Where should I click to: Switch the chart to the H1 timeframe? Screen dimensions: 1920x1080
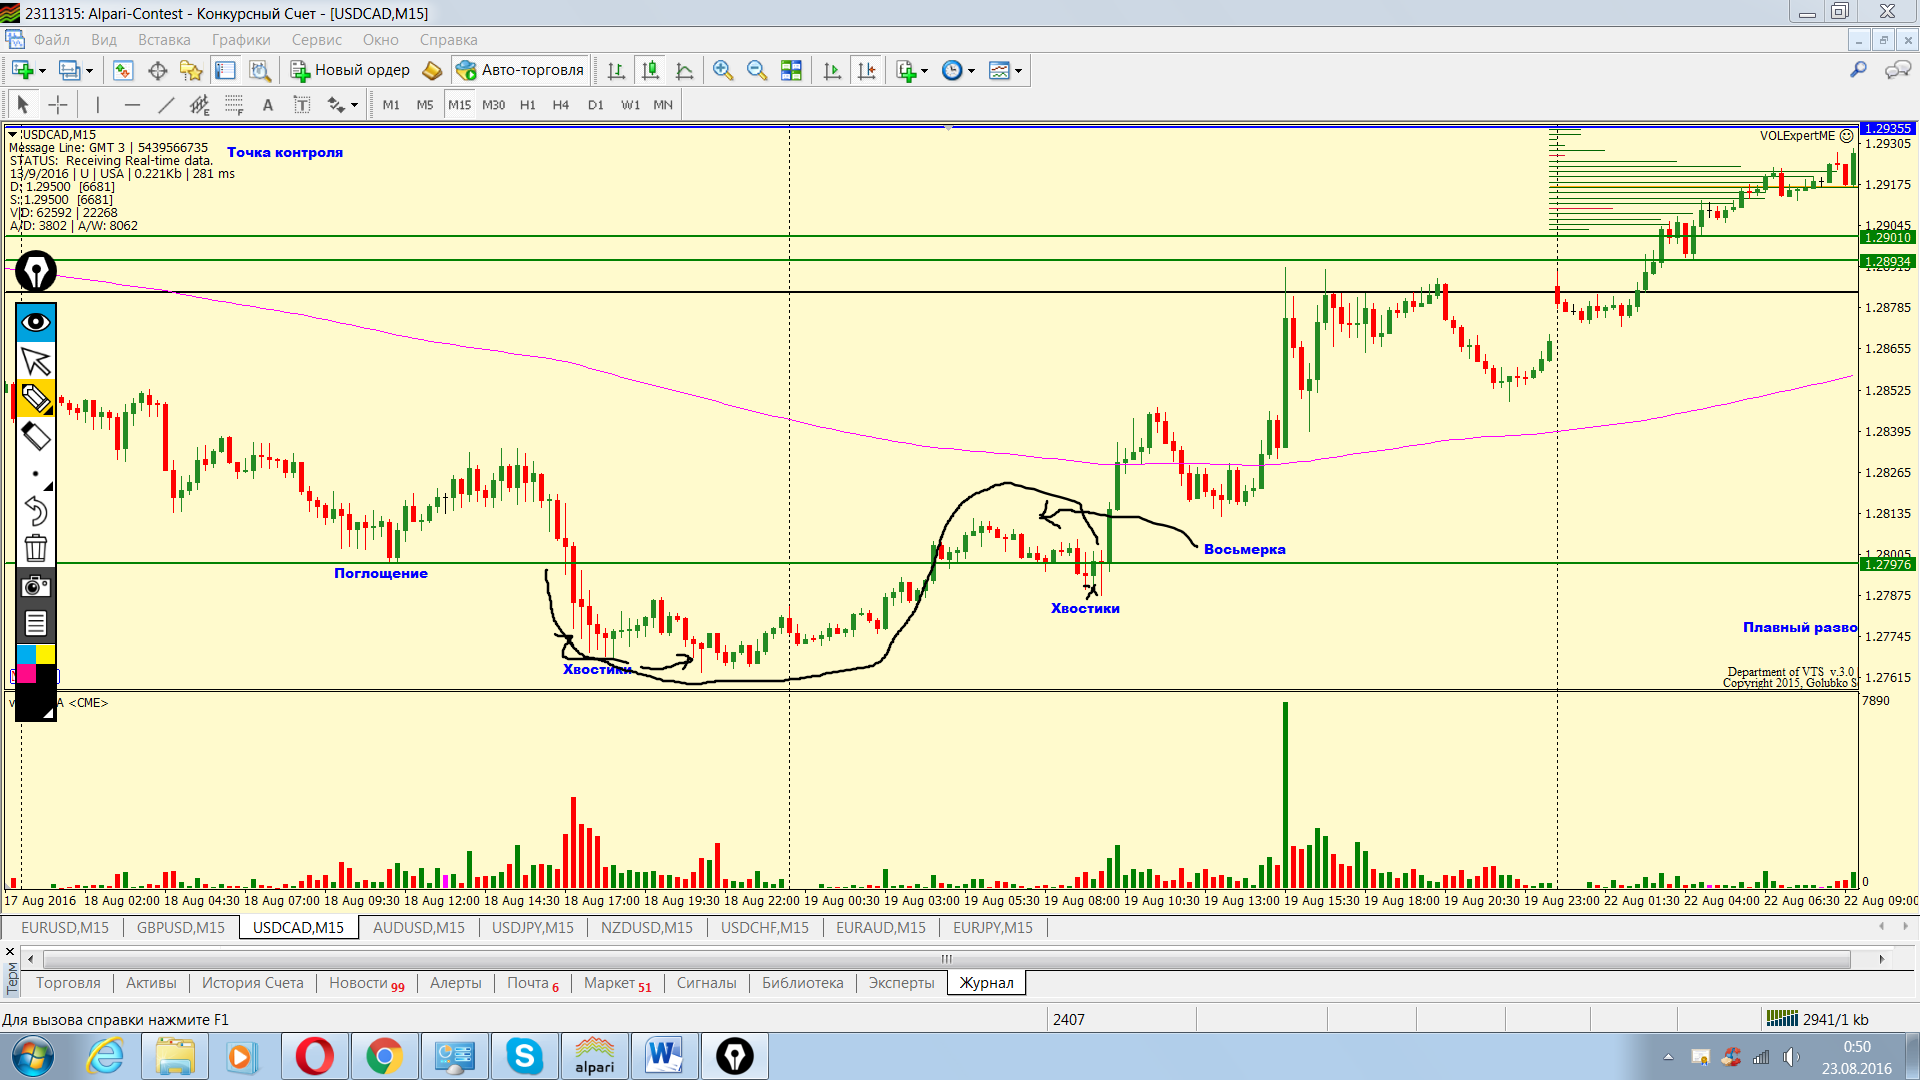pos(527,105)
